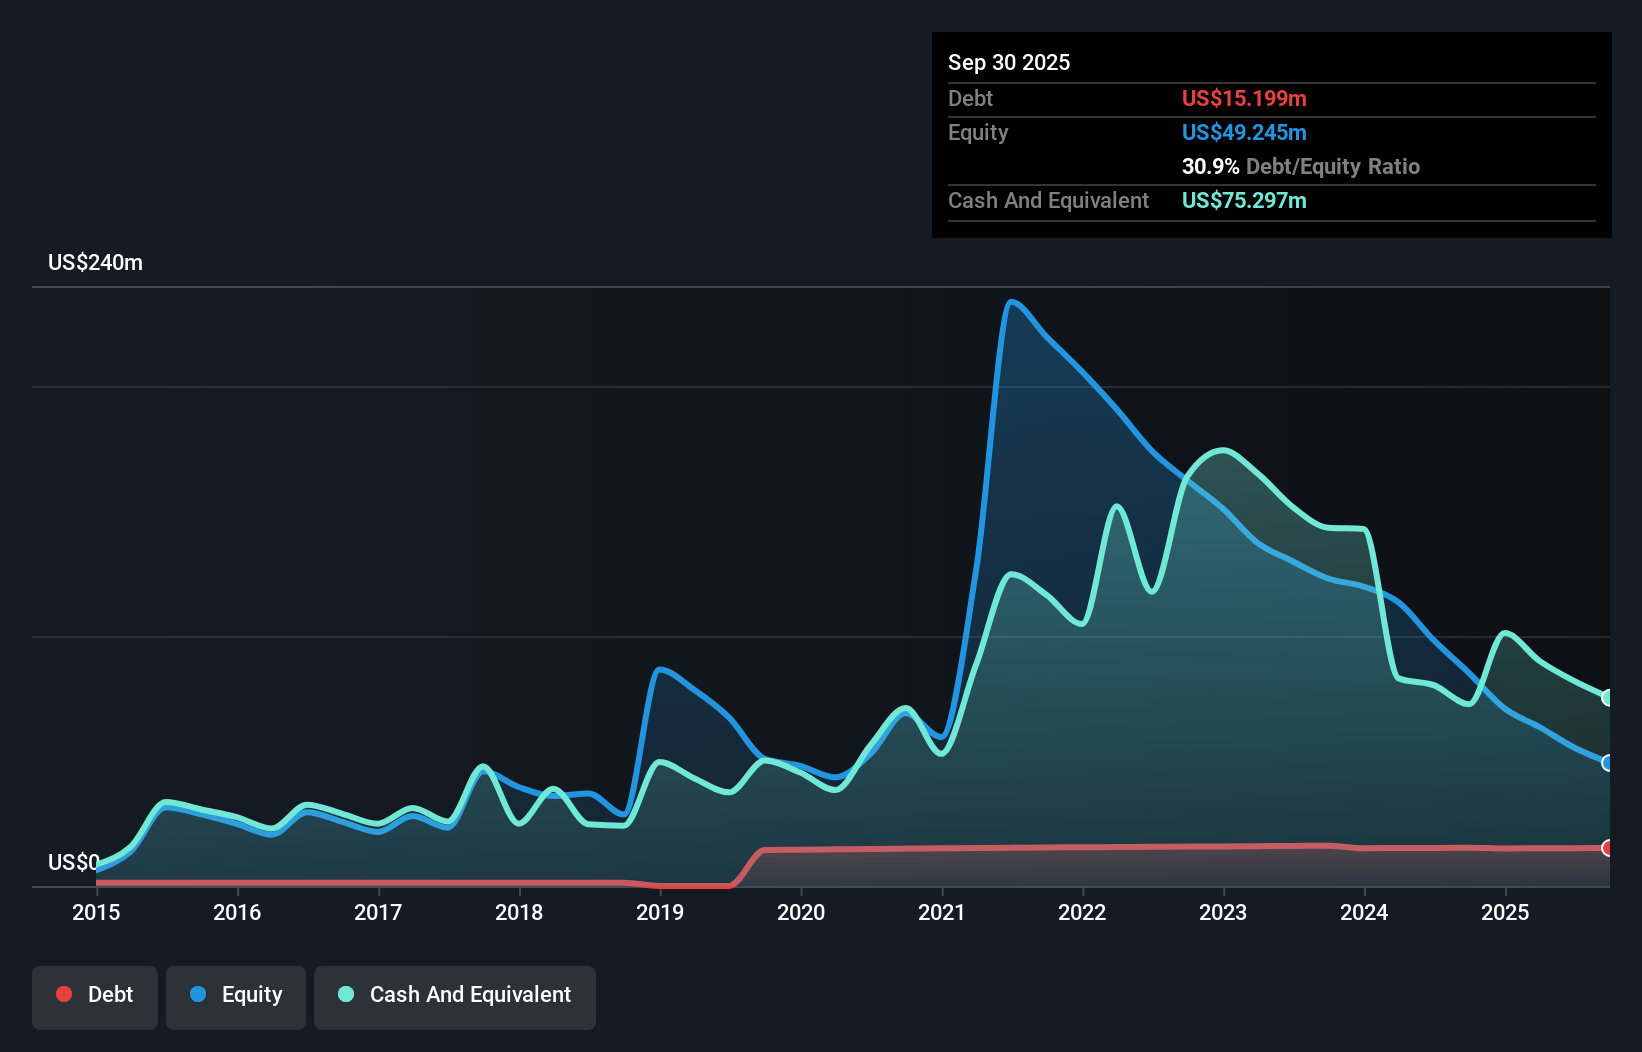Click the Sep 30 2025 tooltip header
Viewport: 1642px width, 1052px height.
coord(1009,62)
